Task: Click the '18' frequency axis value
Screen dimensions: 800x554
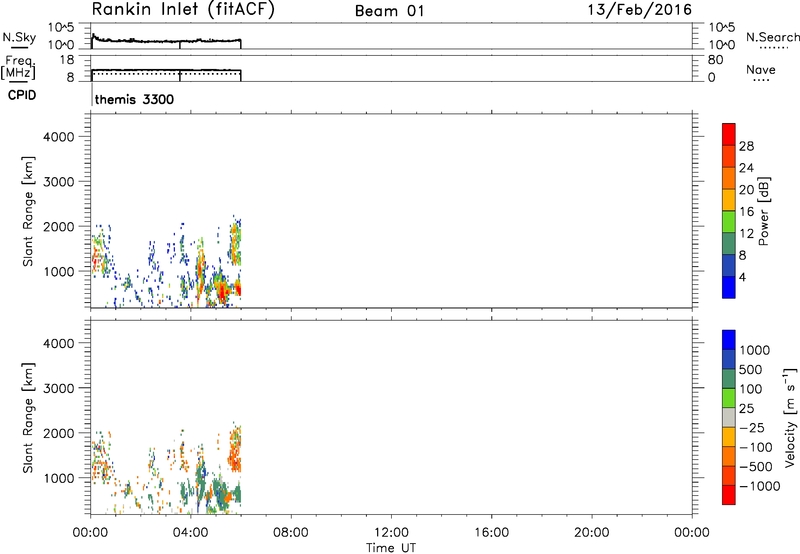Action: (67, 60)
